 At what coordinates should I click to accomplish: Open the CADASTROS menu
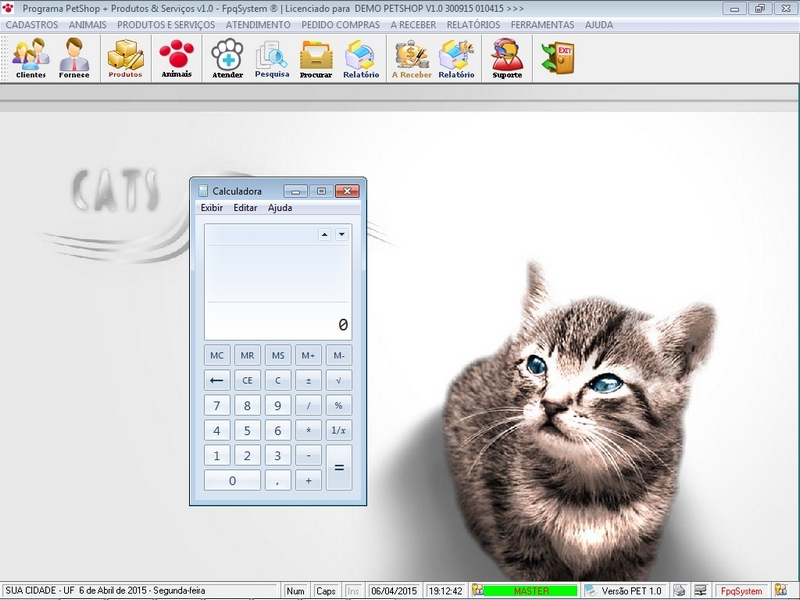click(32, 24)
